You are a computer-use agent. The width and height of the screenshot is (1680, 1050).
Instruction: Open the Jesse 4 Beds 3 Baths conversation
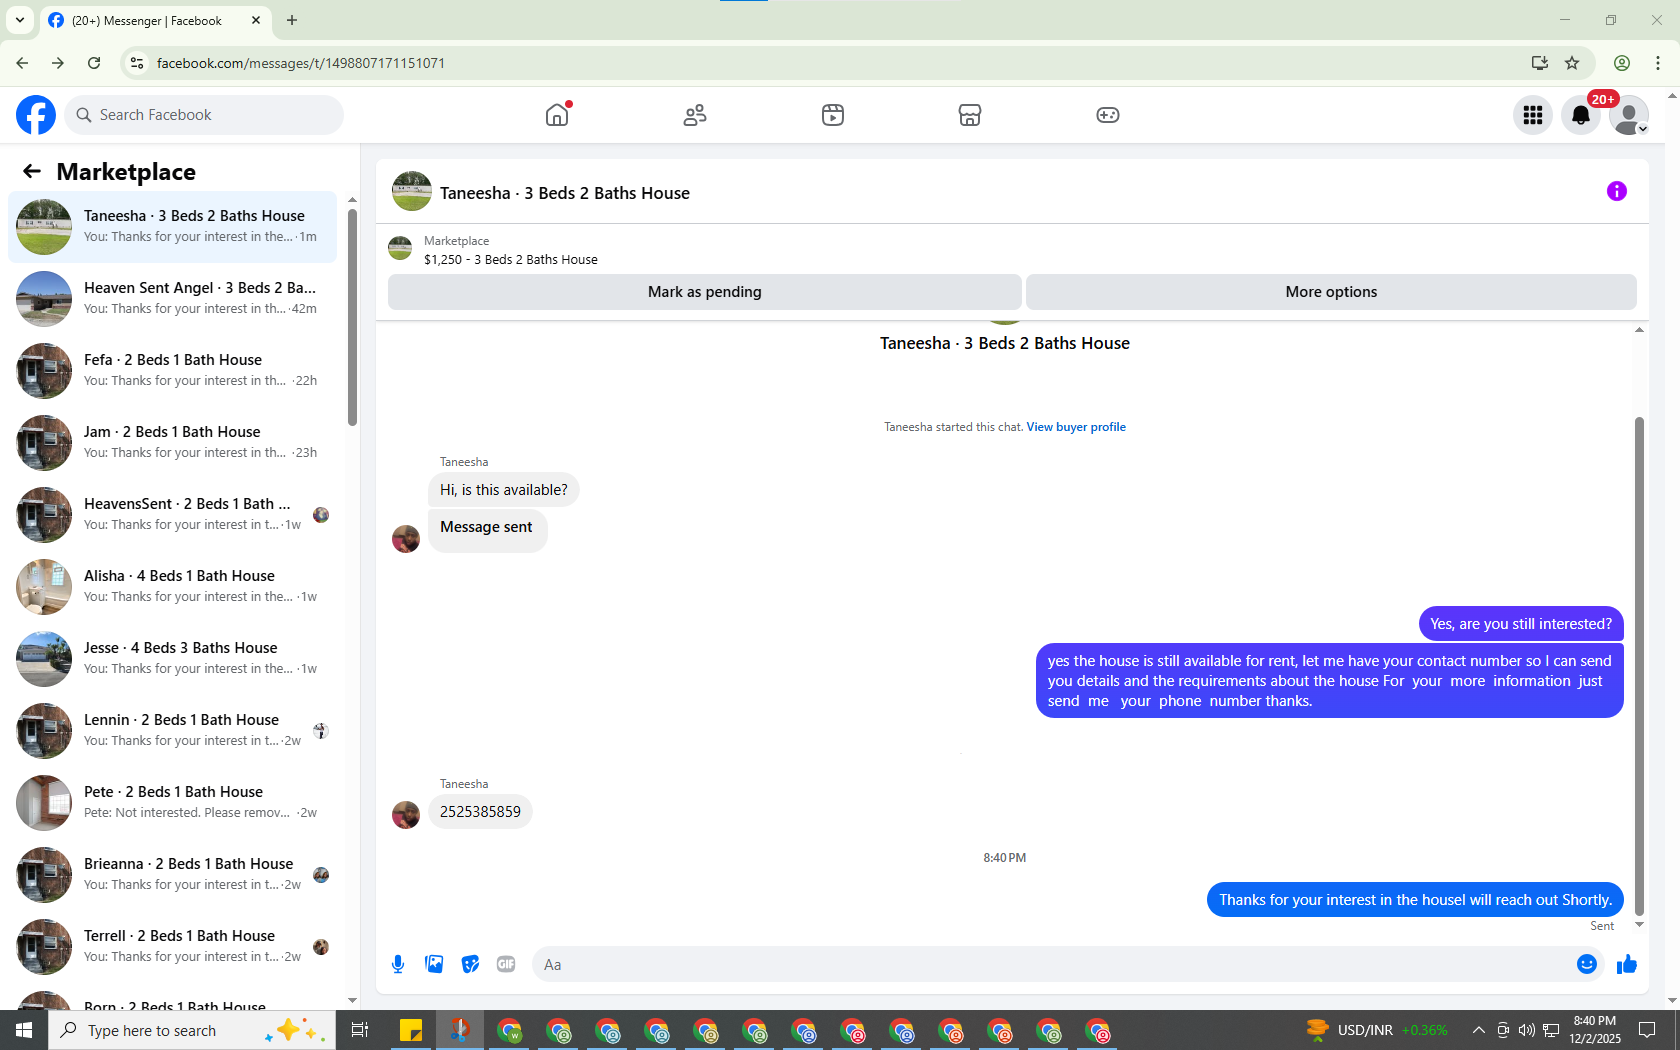[172, 659]
